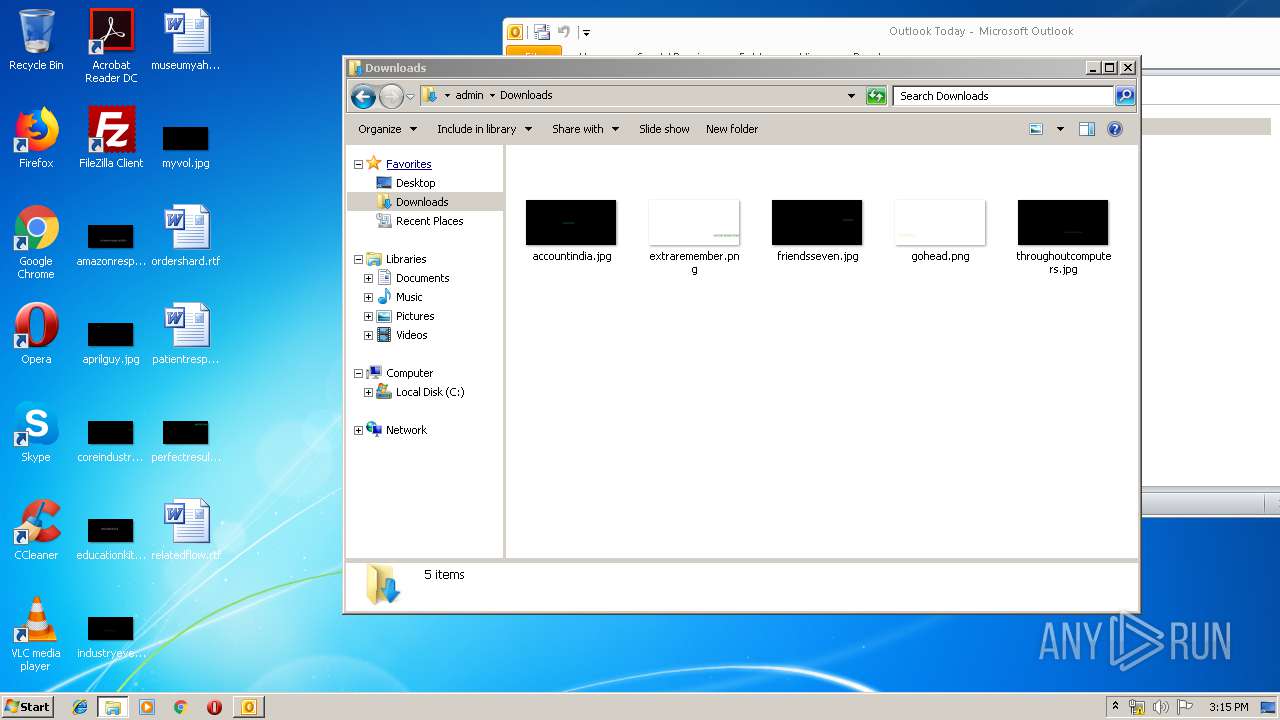Open Windows Media Player on taskbar
The width and height of the screenshot is (1280, 720).
[x=147, y=707]
